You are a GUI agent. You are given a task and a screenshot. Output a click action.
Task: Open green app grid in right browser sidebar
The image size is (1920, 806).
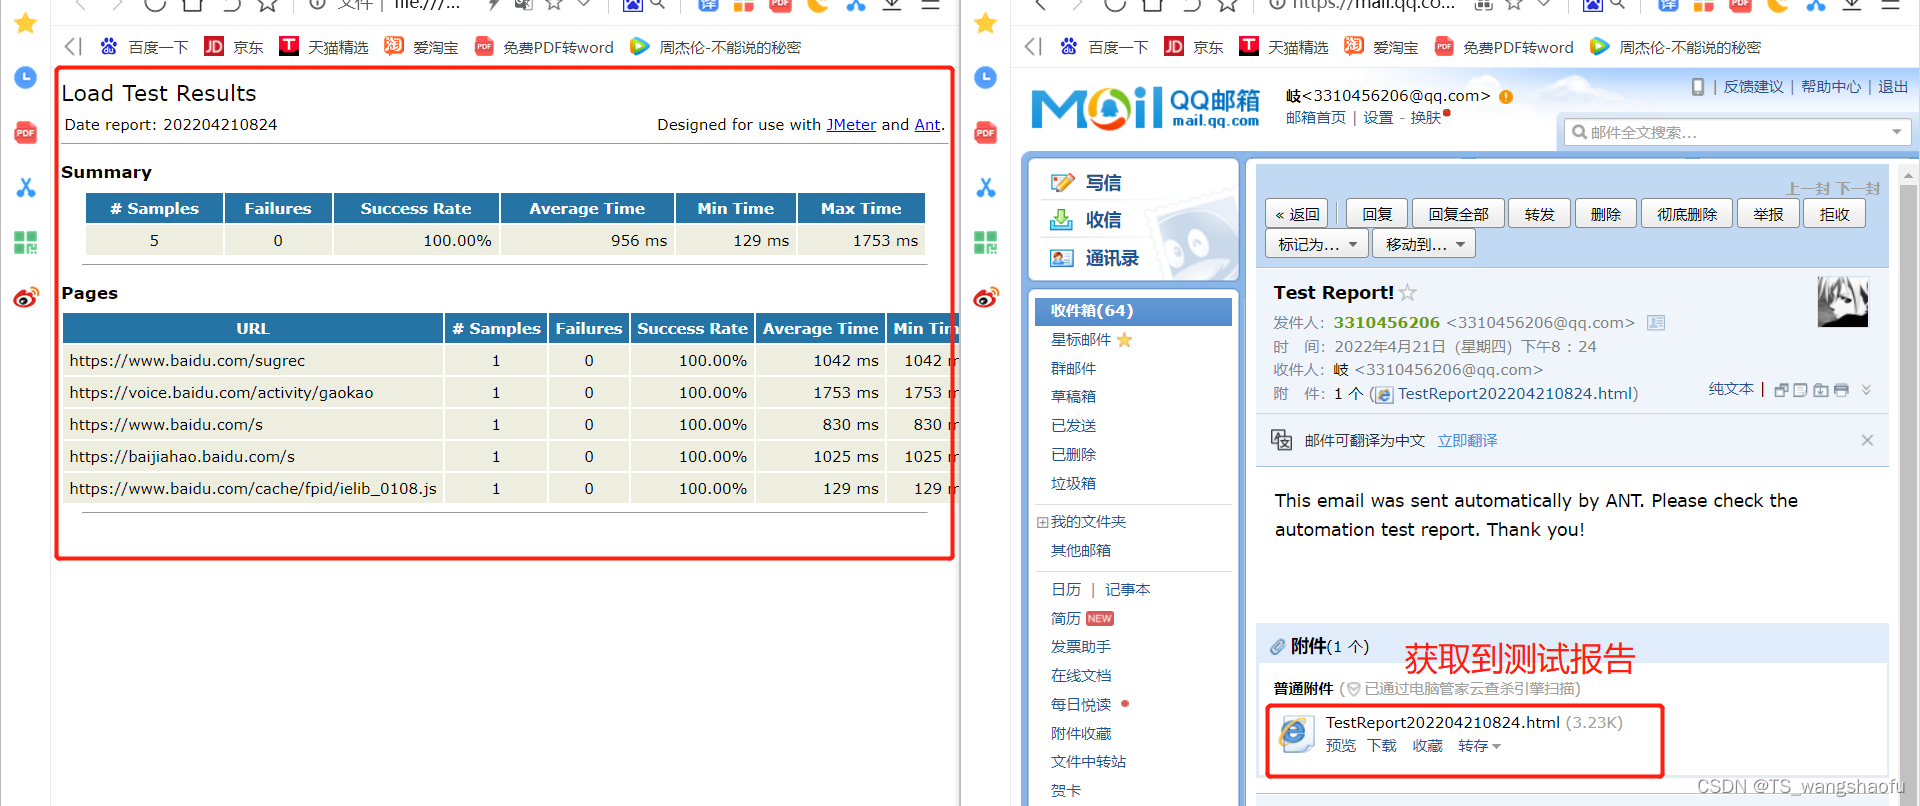pyautogui.click(x=986, y=242)
